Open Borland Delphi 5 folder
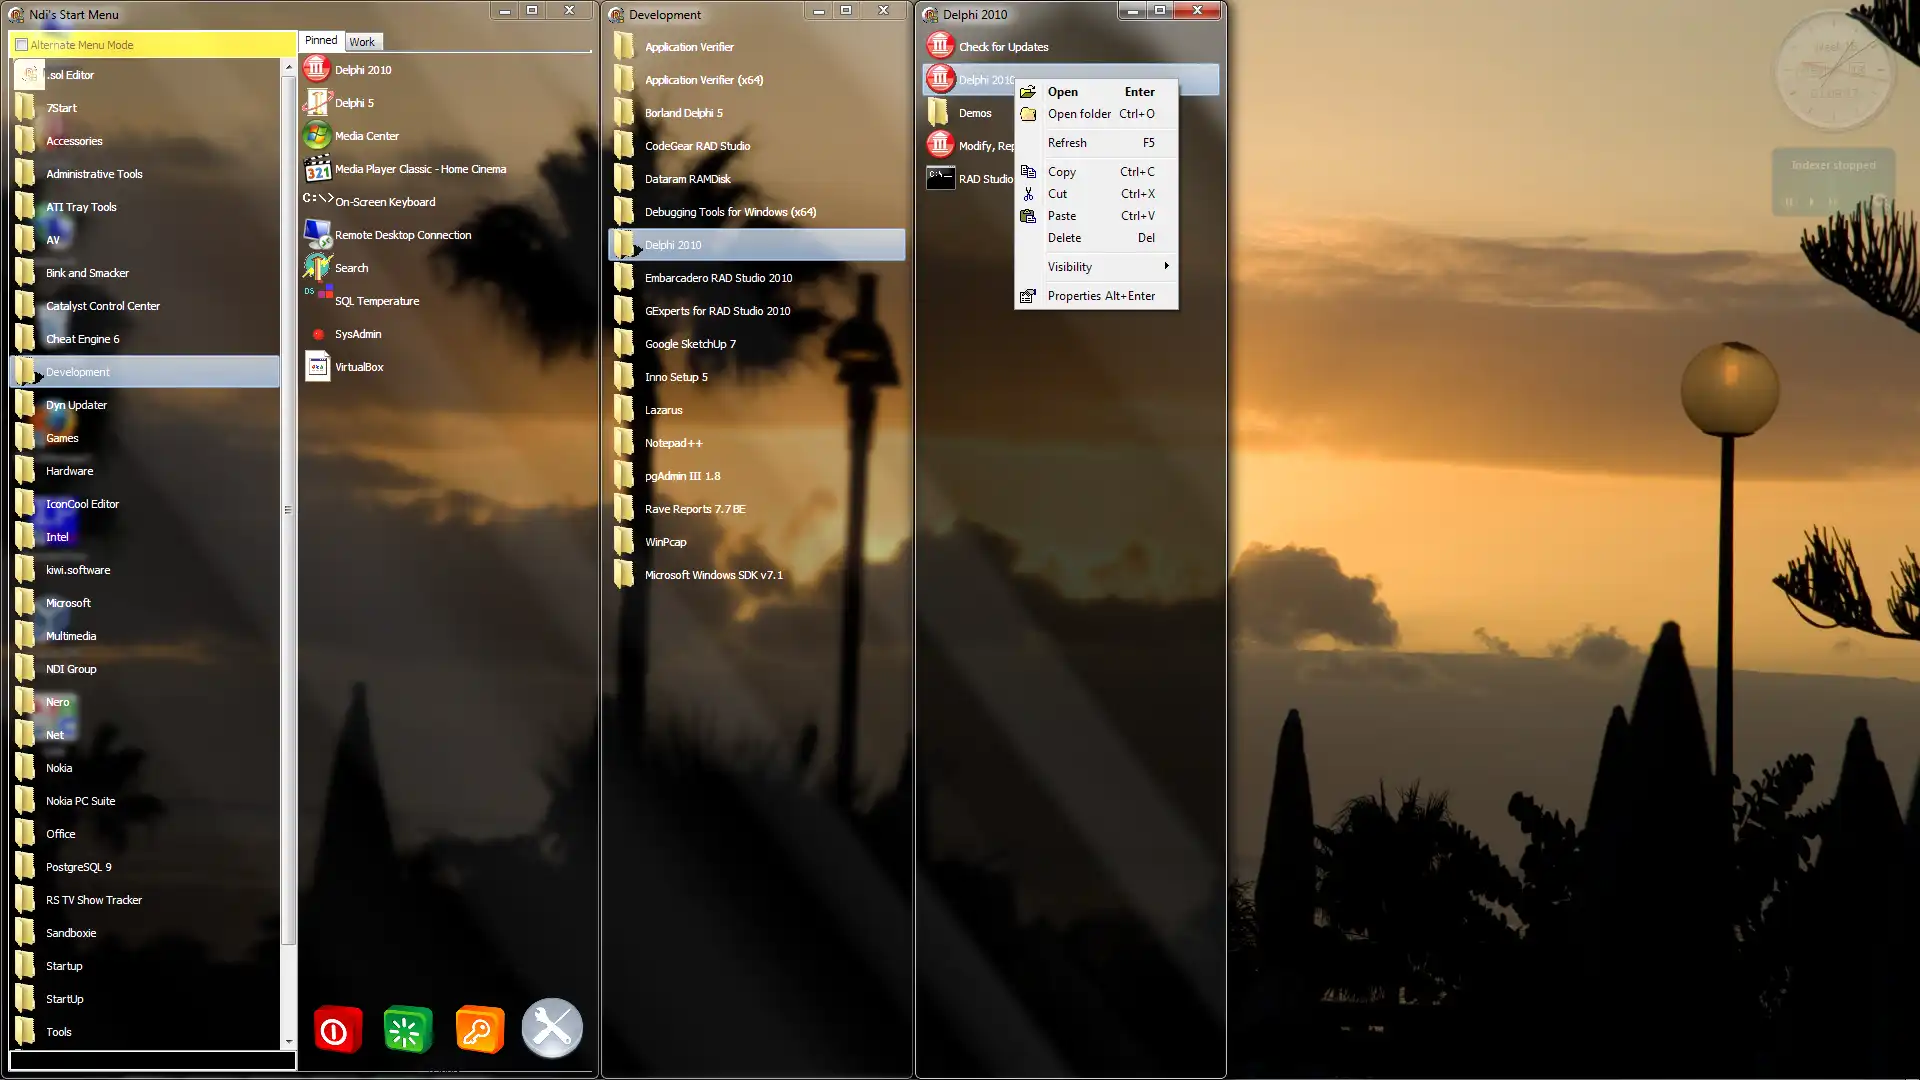Image resolution: width=1920 pixels, height=1080 pixels. [x=756, y=113]
